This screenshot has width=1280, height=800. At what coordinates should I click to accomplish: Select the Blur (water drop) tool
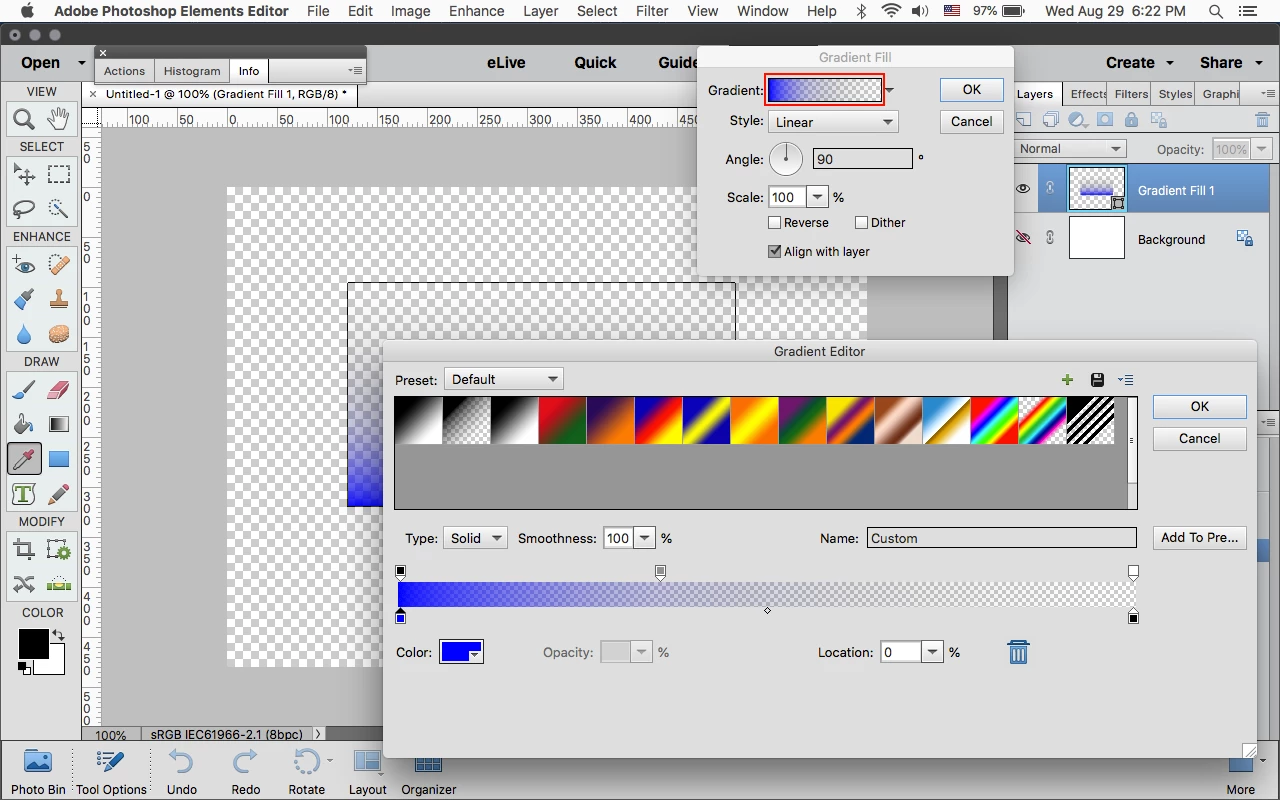tap(24, 334)
